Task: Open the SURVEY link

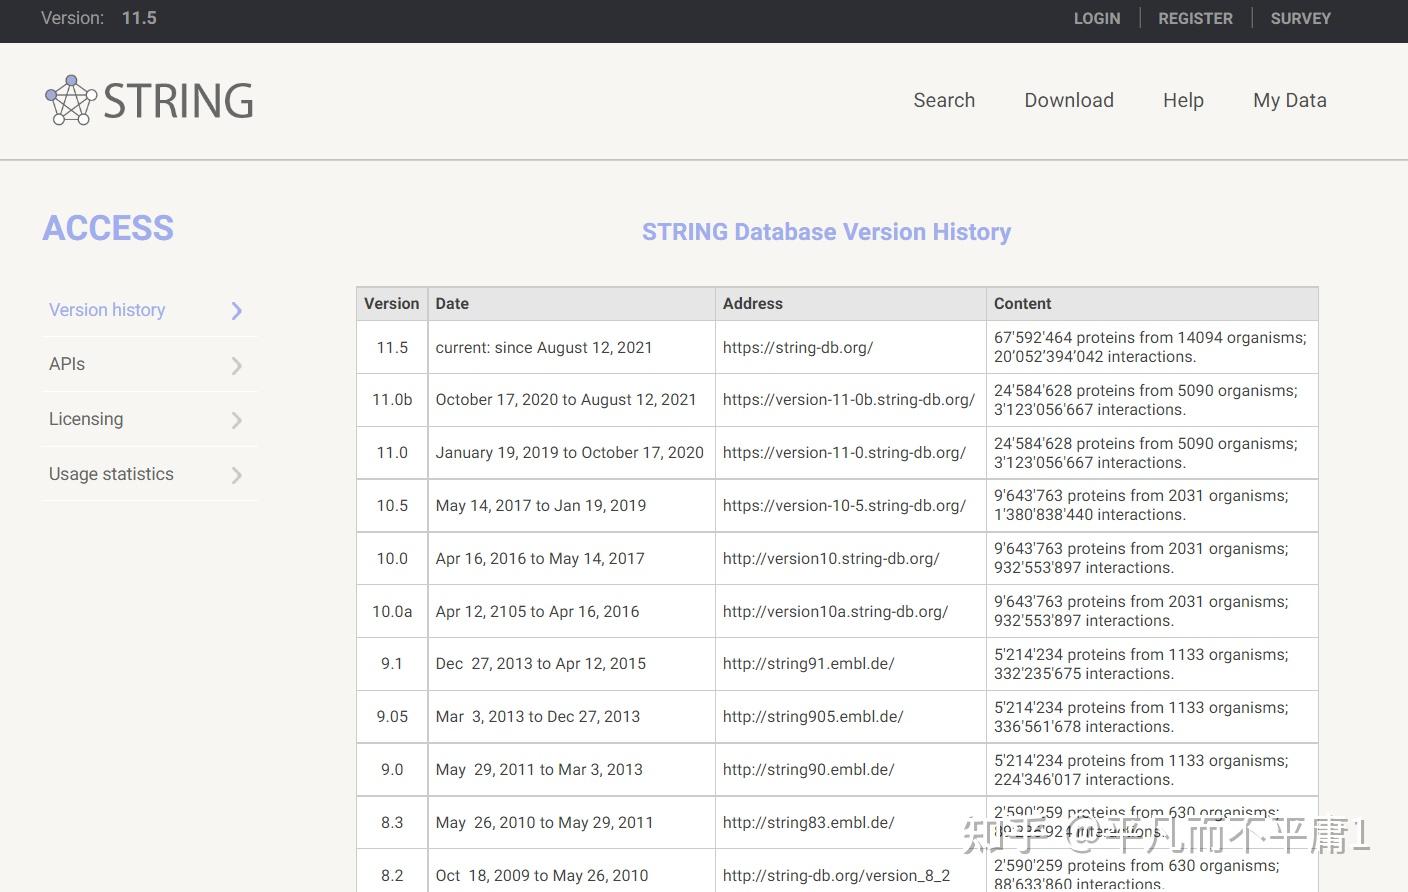Action: [1300, 18]
